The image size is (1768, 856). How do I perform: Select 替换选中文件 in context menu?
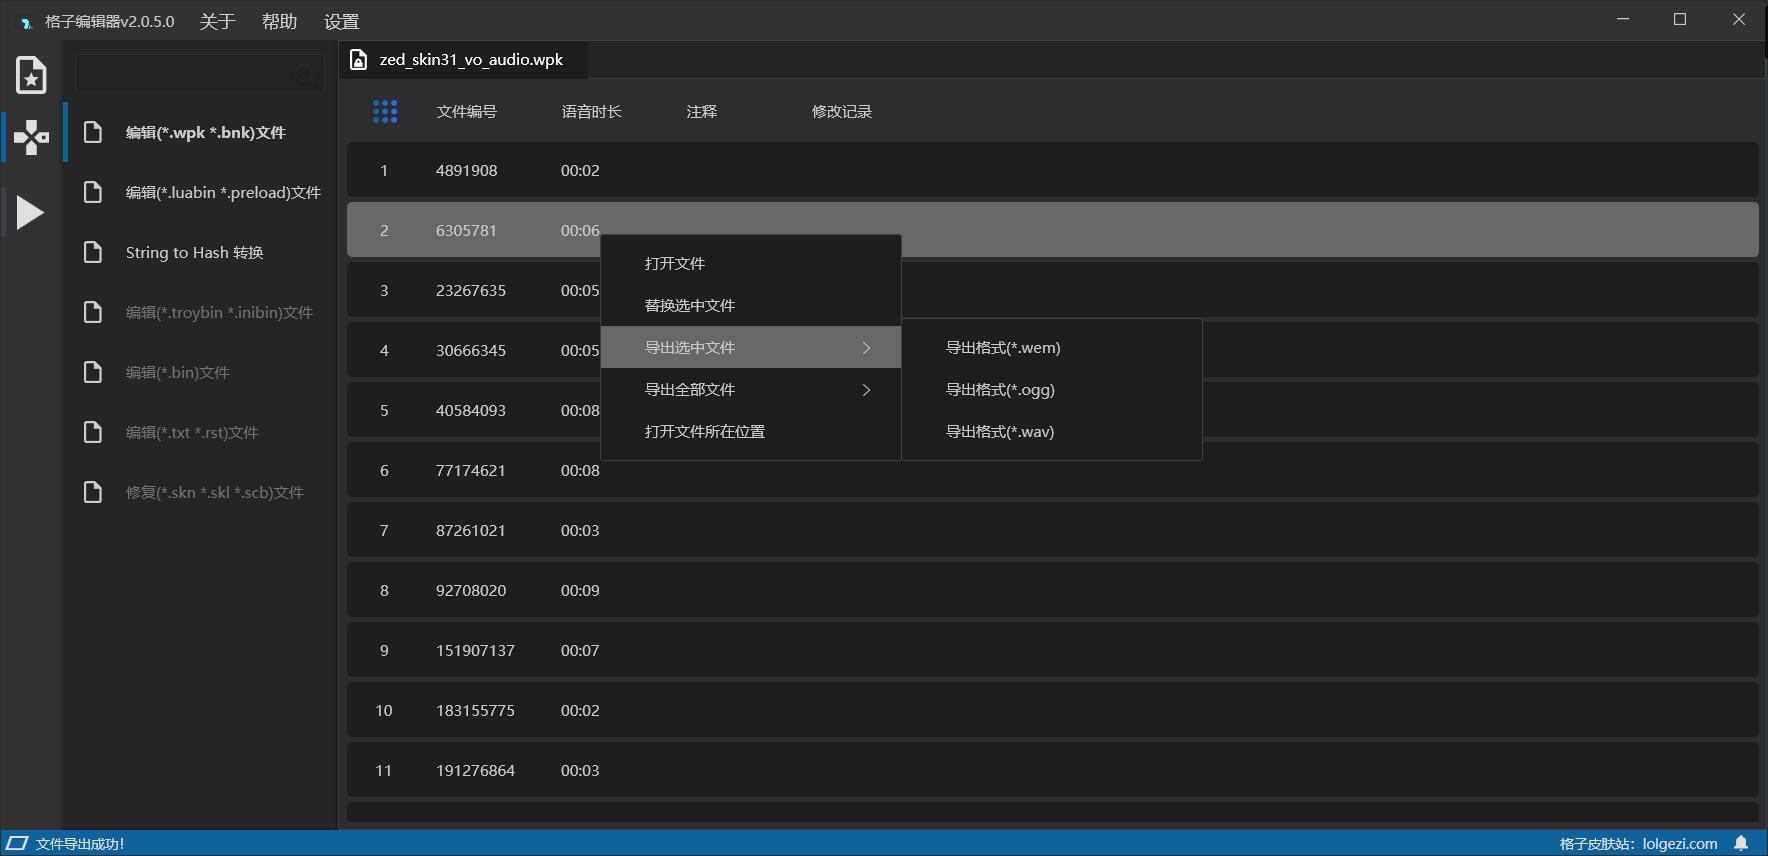coord(690,306)
